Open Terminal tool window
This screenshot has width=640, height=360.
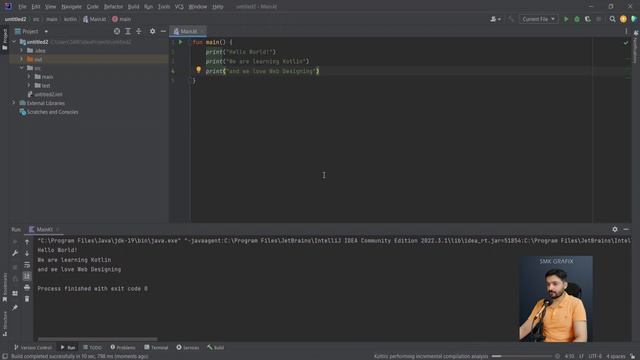156,348
